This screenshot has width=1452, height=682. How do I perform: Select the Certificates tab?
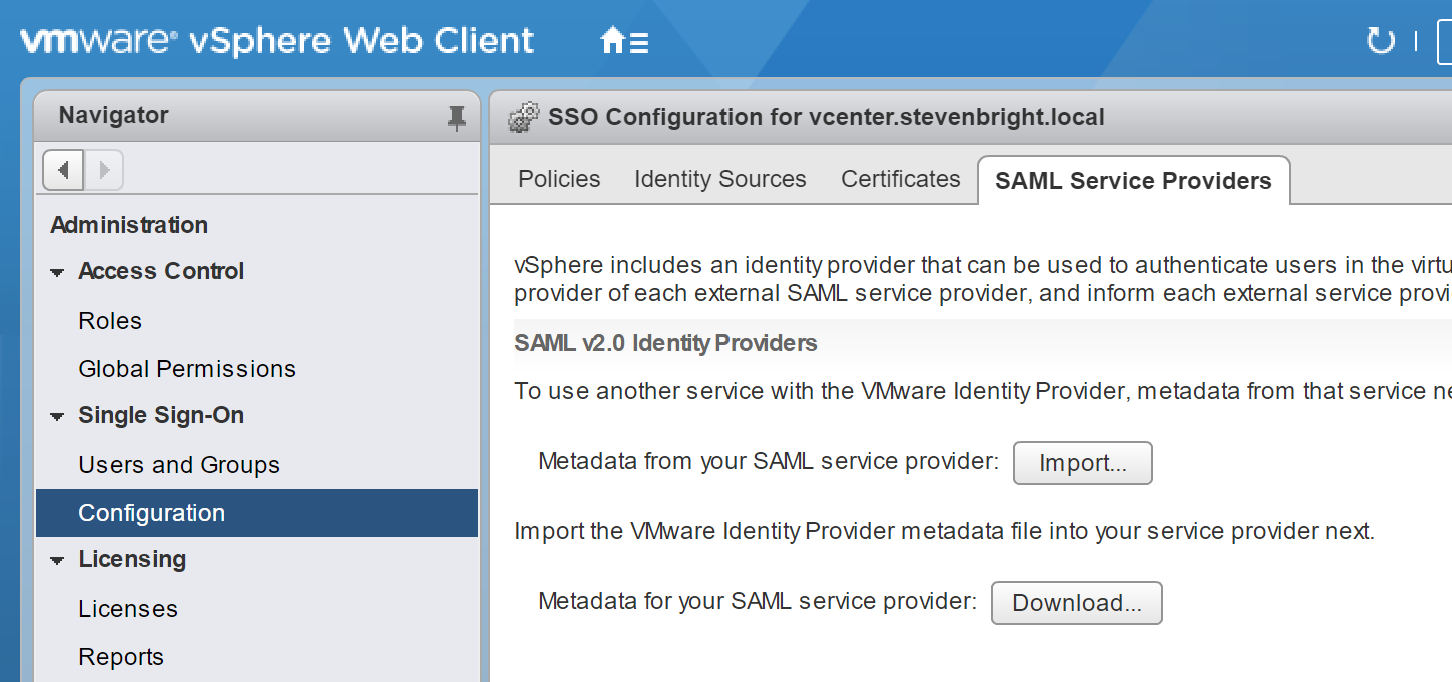(900, 179)
